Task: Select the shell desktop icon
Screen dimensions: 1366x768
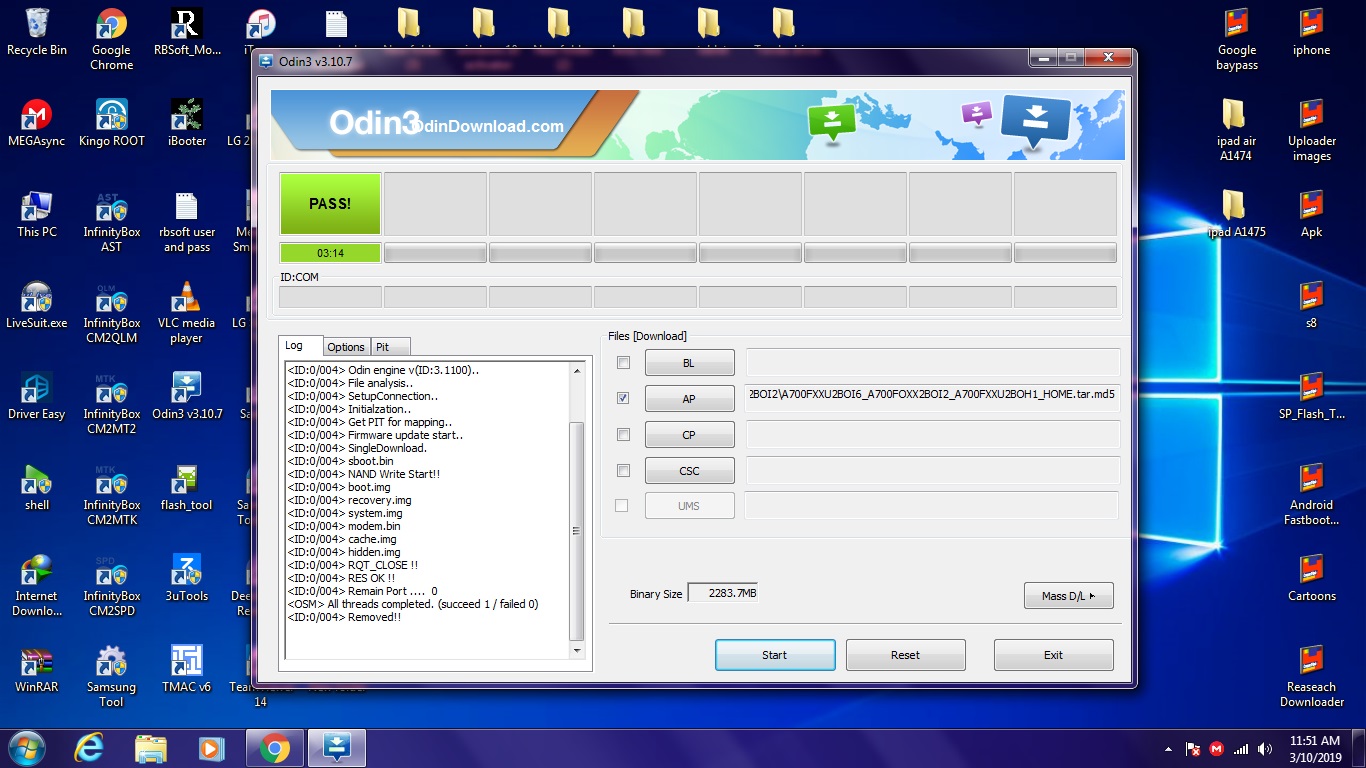Action: coord(37,487)
